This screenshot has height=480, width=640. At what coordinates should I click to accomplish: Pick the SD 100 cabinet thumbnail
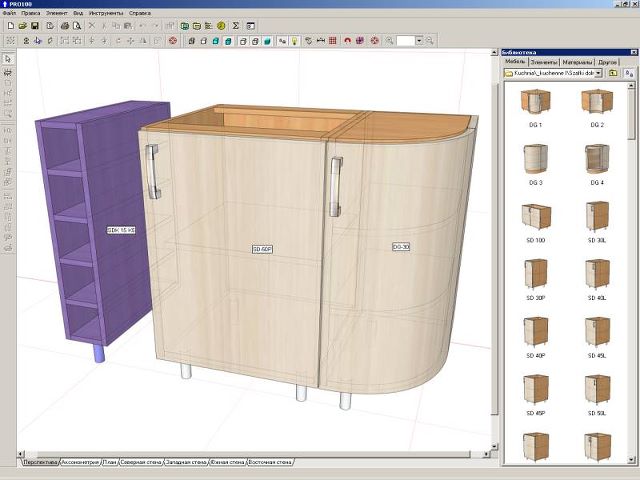pyautogui.click(x=535, y=218)
